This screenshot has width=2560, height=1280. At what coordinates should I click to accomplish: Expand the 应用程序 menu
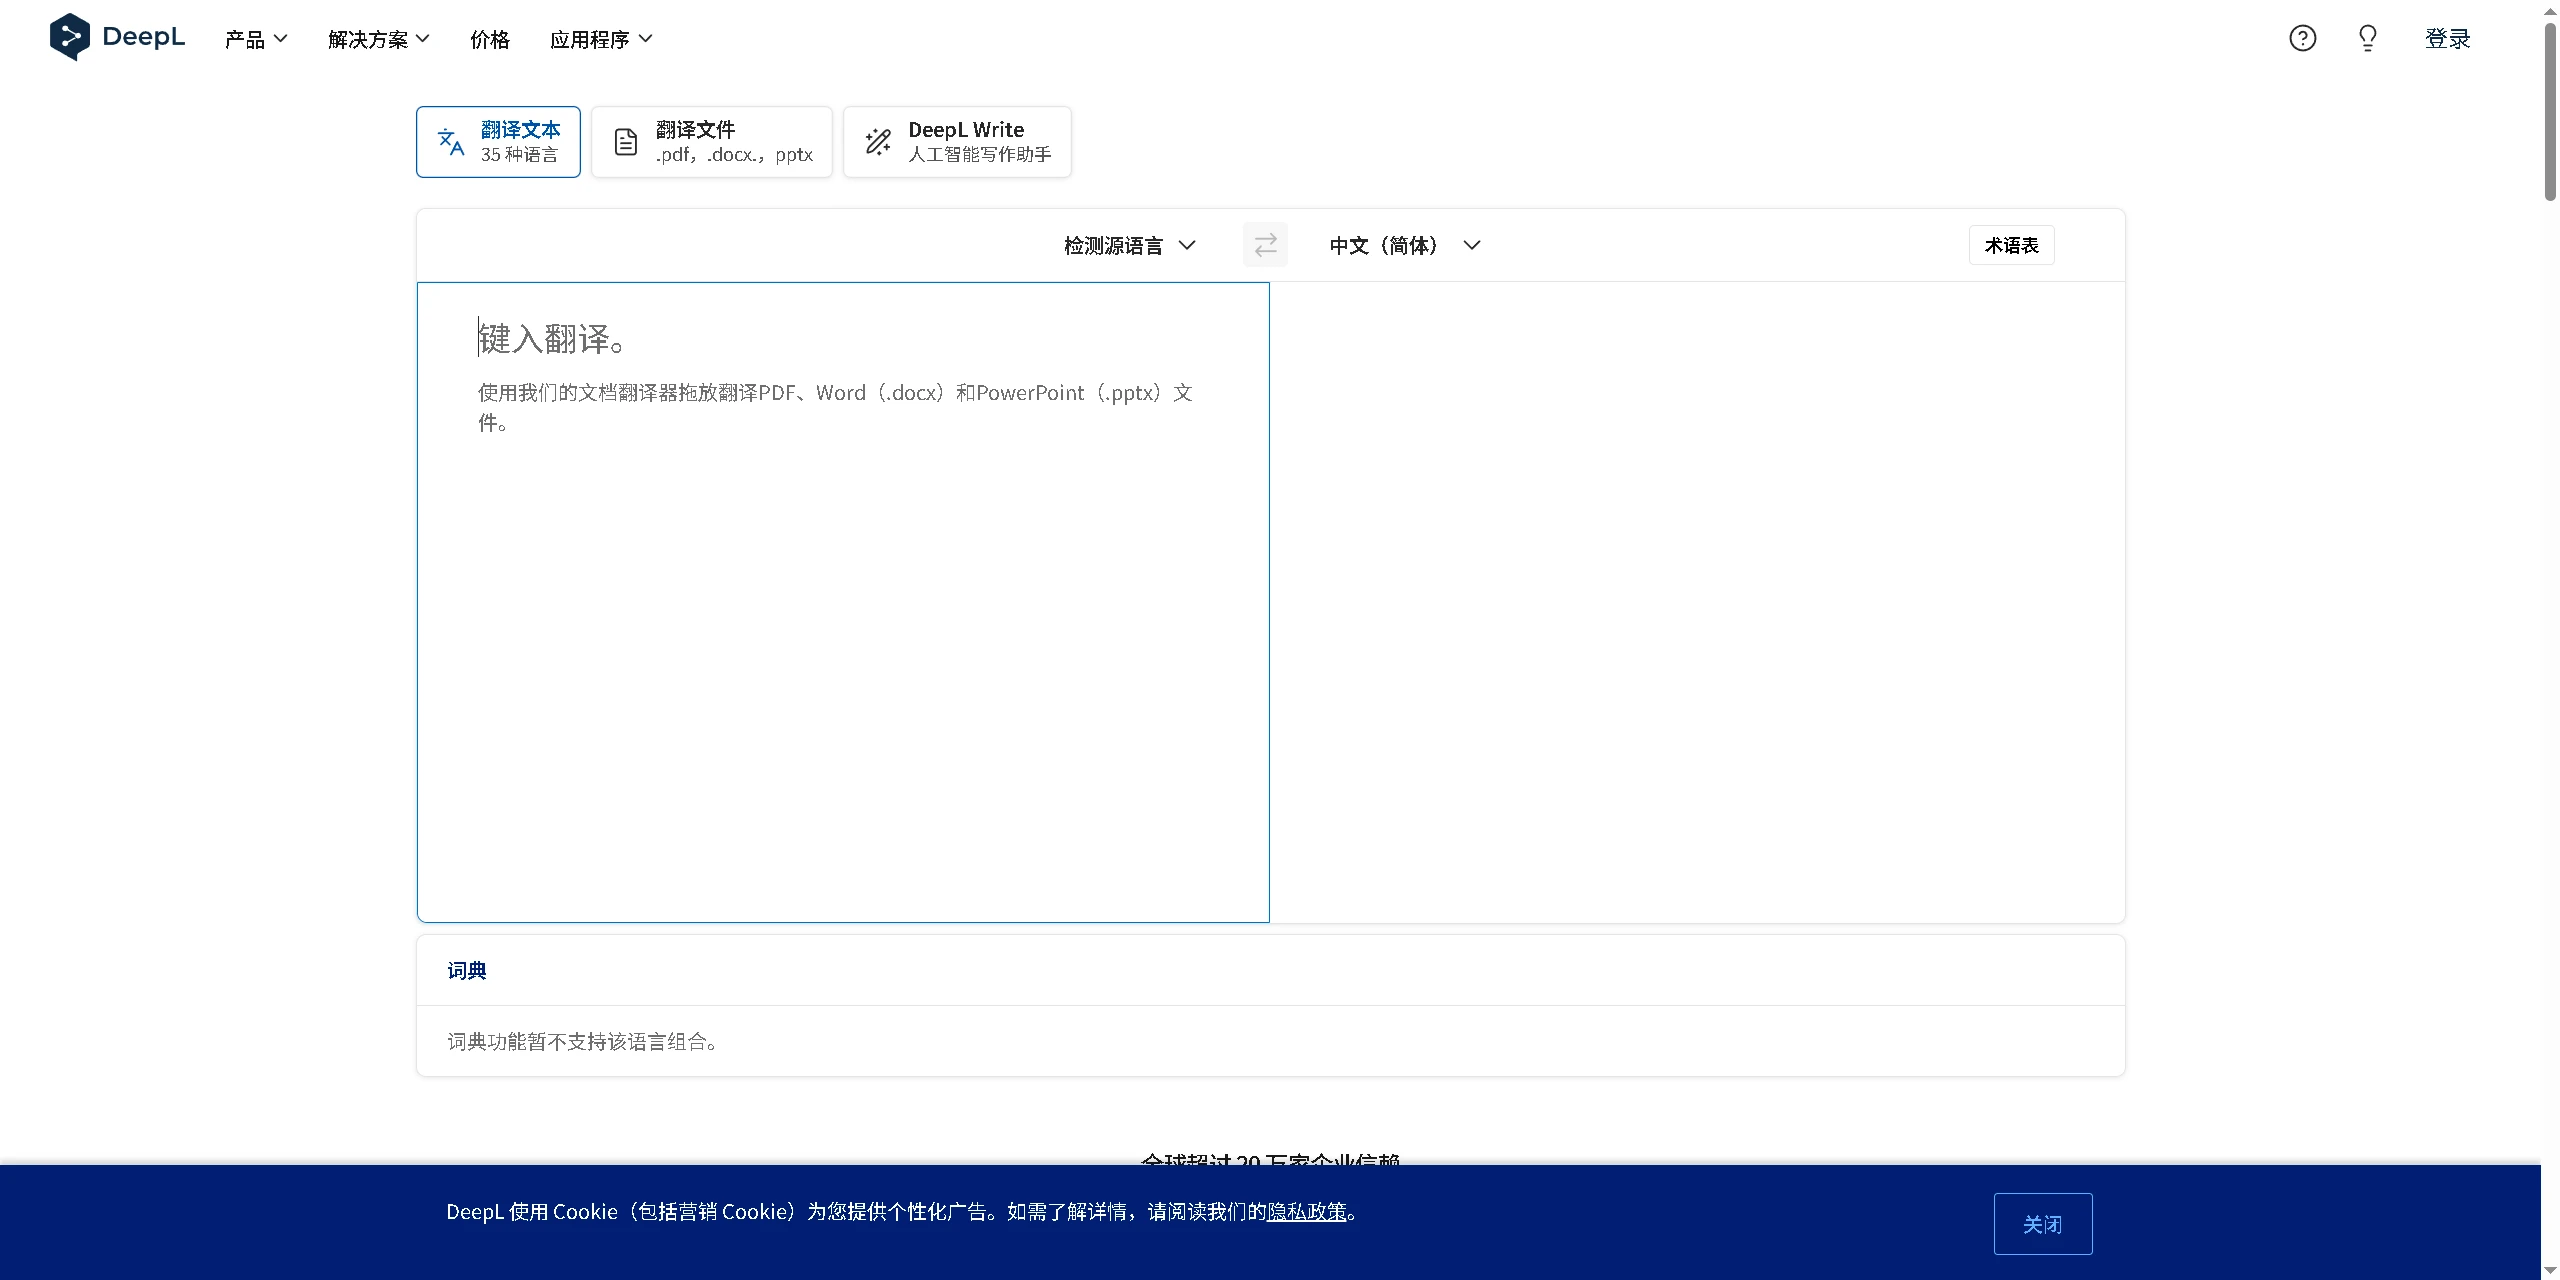click(601, 39)
